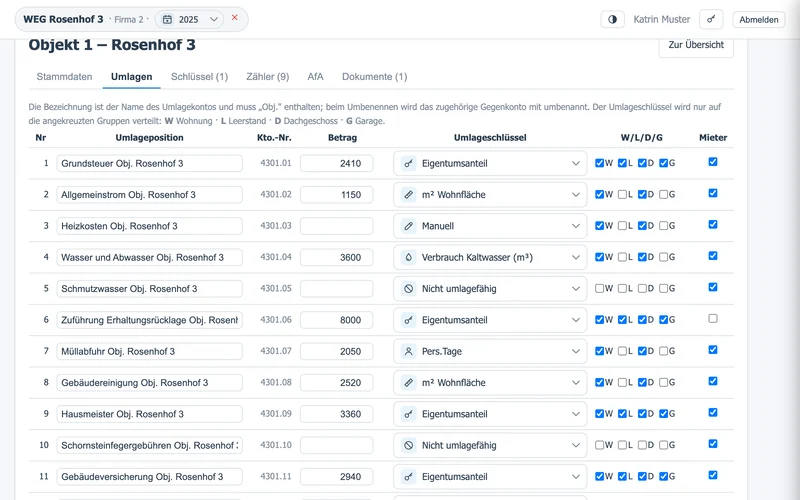Click the calendar icon before 2025

point(167,19)
